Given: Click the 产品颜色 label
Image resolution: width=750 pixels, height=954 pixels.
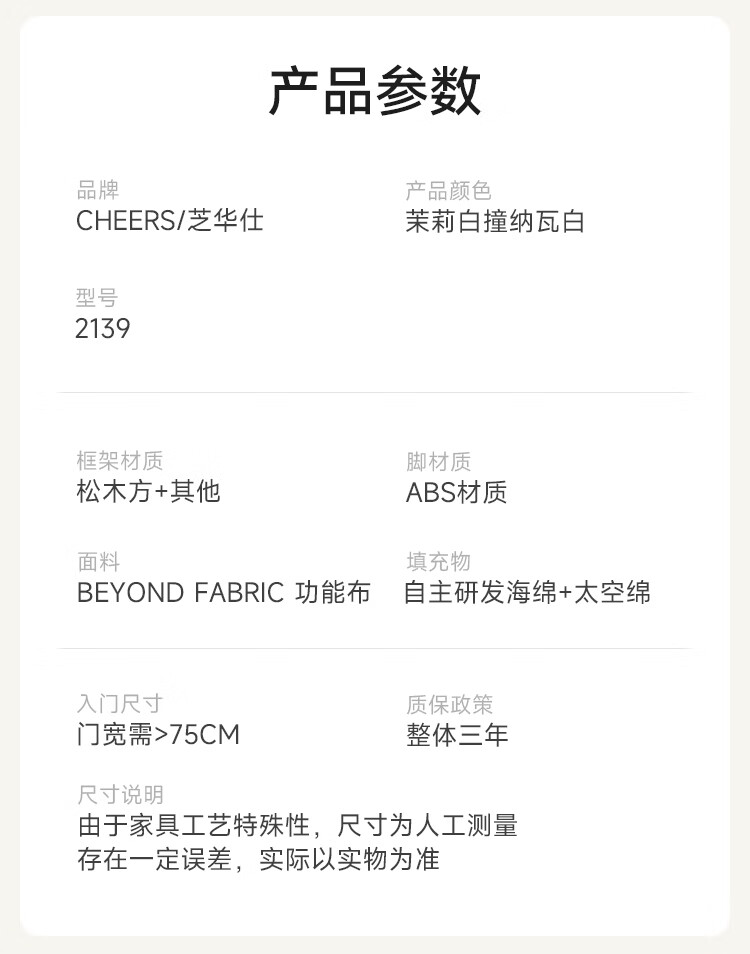Looking at the screenshot, I should pos(448,190).
